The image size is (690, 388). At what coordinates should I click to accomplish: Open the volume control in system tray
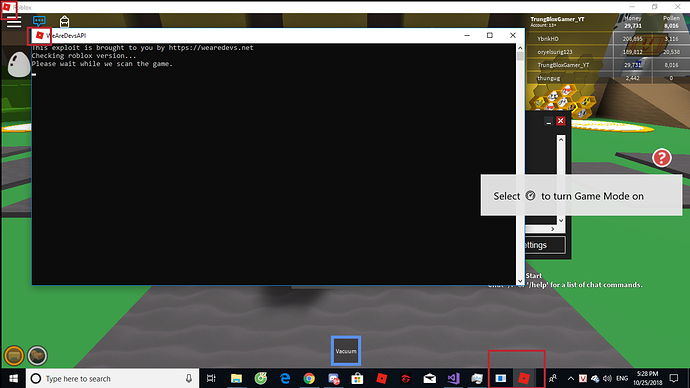(x=607, y=378)
